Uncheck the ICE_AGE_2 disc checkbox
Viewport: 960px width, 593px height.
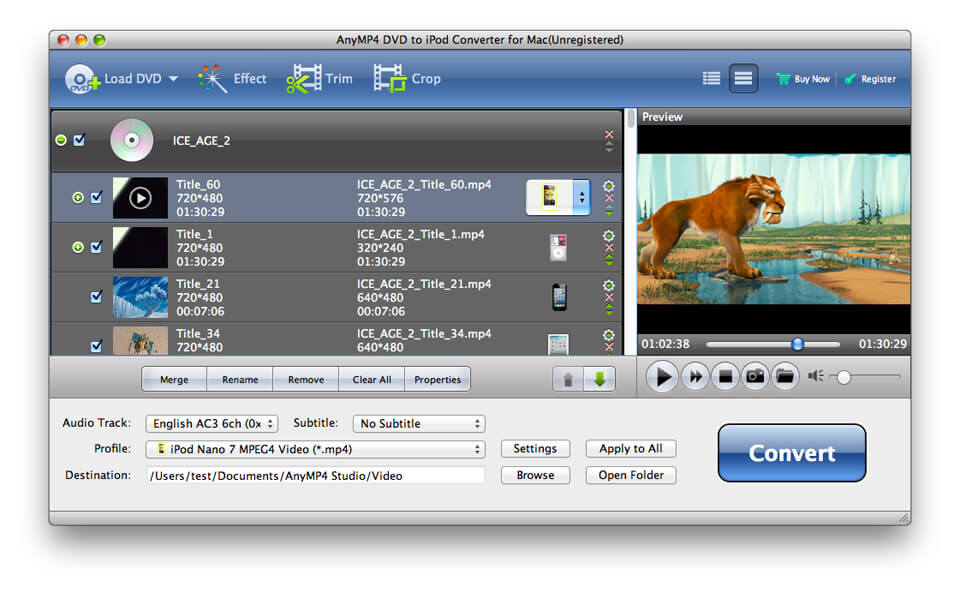79,140
